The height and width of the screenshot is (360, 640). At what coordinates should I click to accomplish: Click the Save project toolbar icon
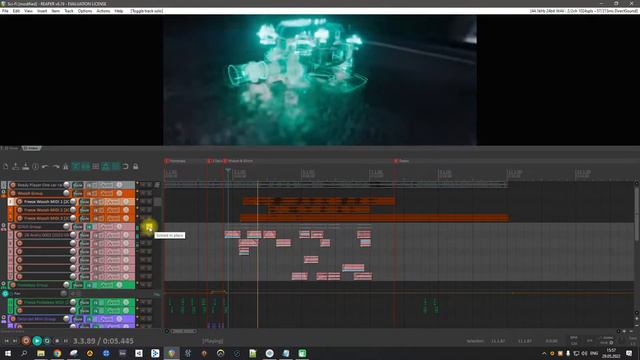pyautogui.click(x=25, y=167)
